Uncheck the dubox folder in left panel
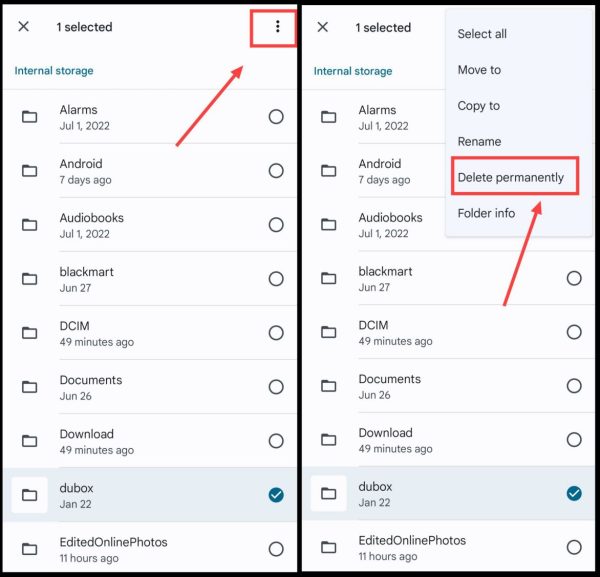The image size is (600, 577). 276,495
